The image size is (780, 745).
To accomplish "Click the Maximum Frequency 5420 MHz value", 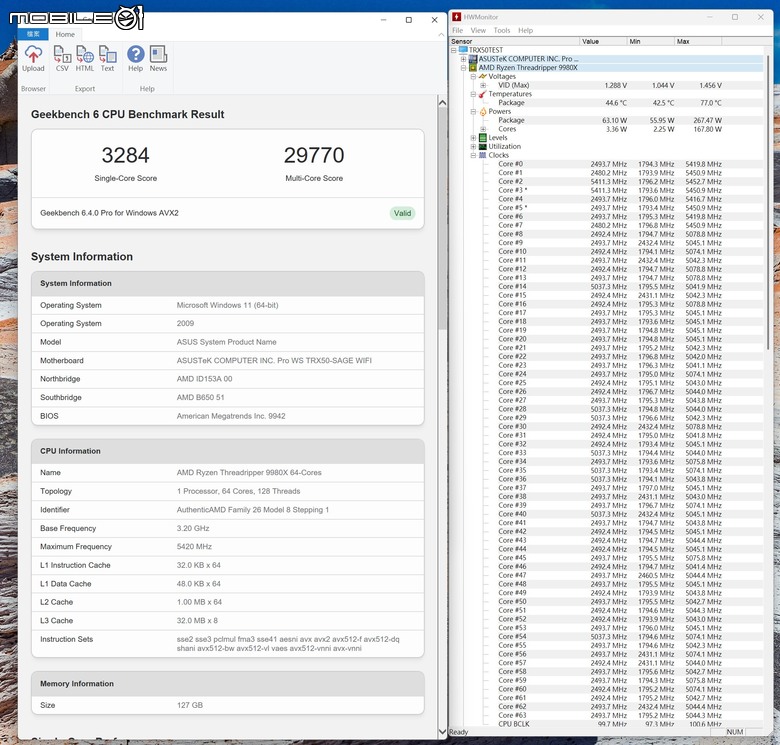I will click(194, 547).
